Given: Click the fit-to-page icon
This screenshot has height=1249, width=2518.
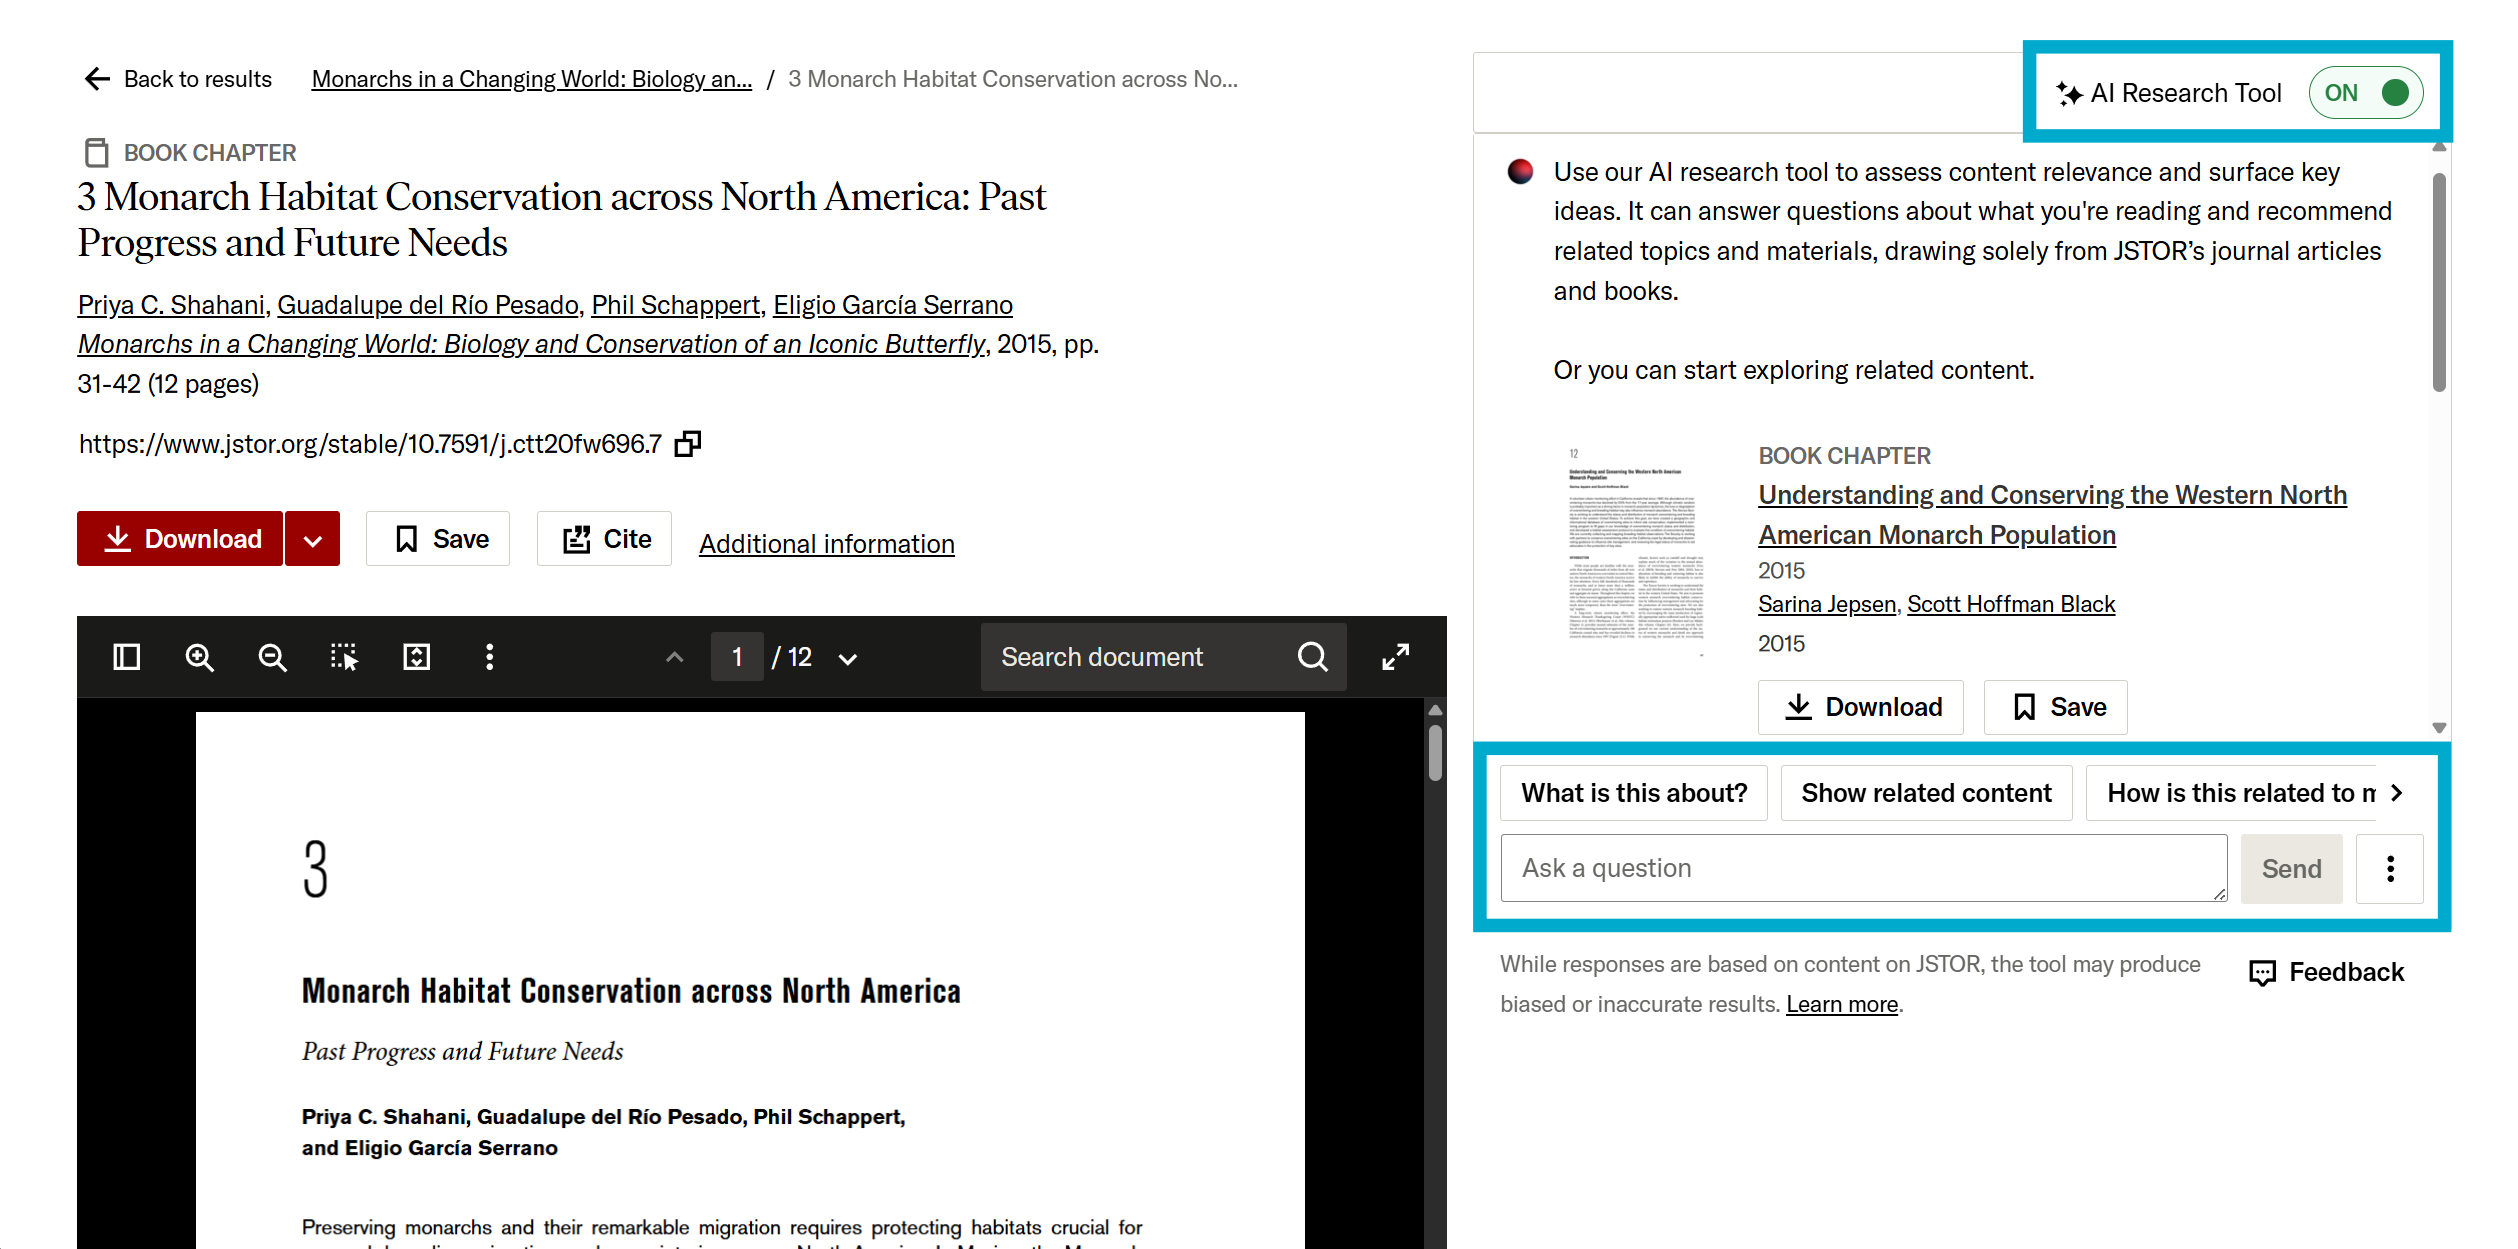Looking at the screenshot, I should (416, 657).
